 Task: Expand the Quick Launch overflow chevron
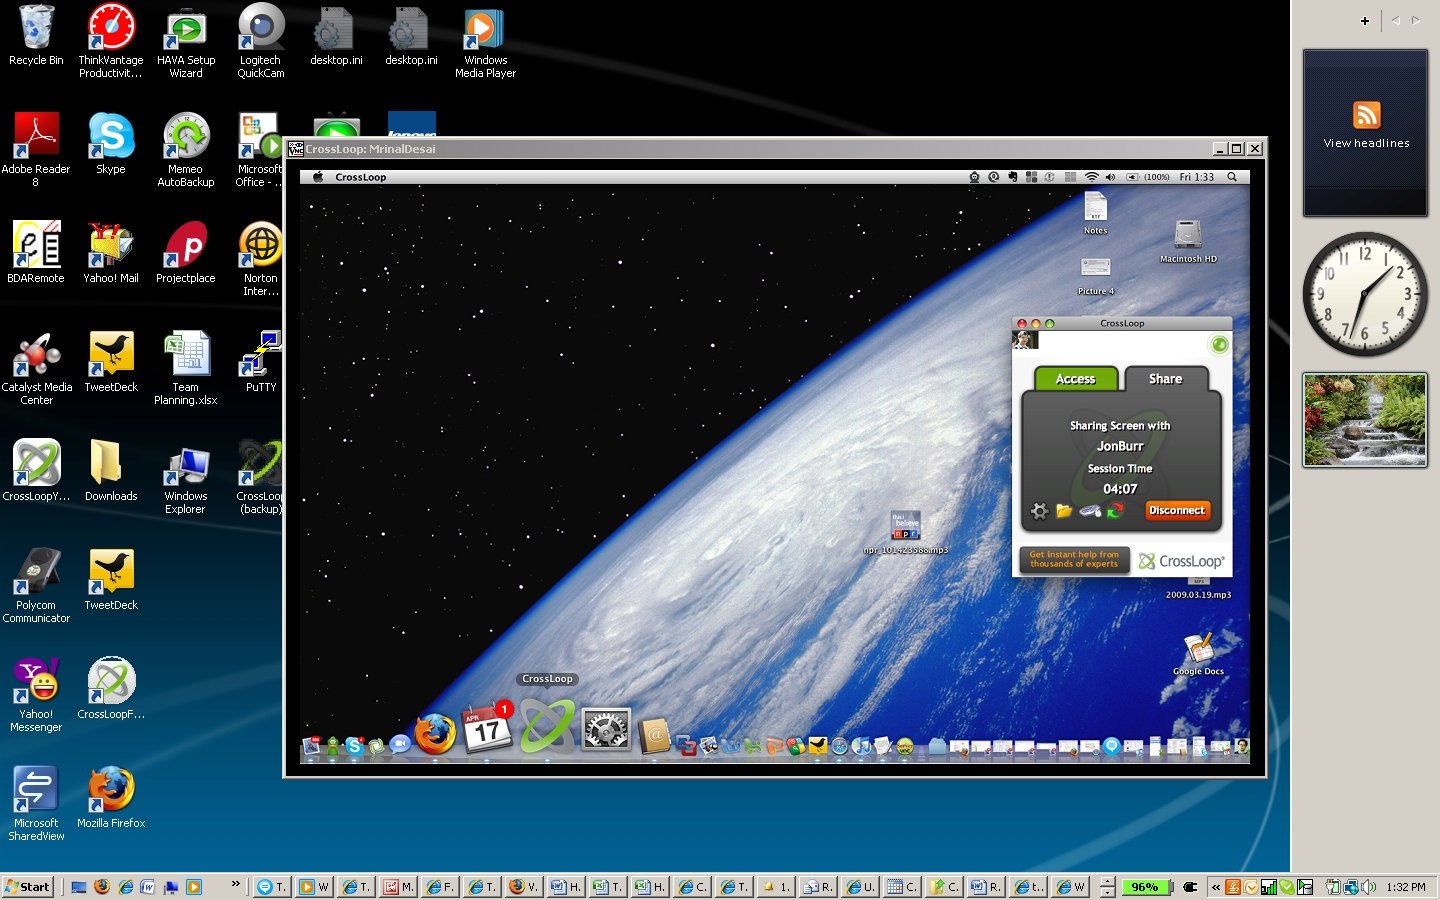236,884
